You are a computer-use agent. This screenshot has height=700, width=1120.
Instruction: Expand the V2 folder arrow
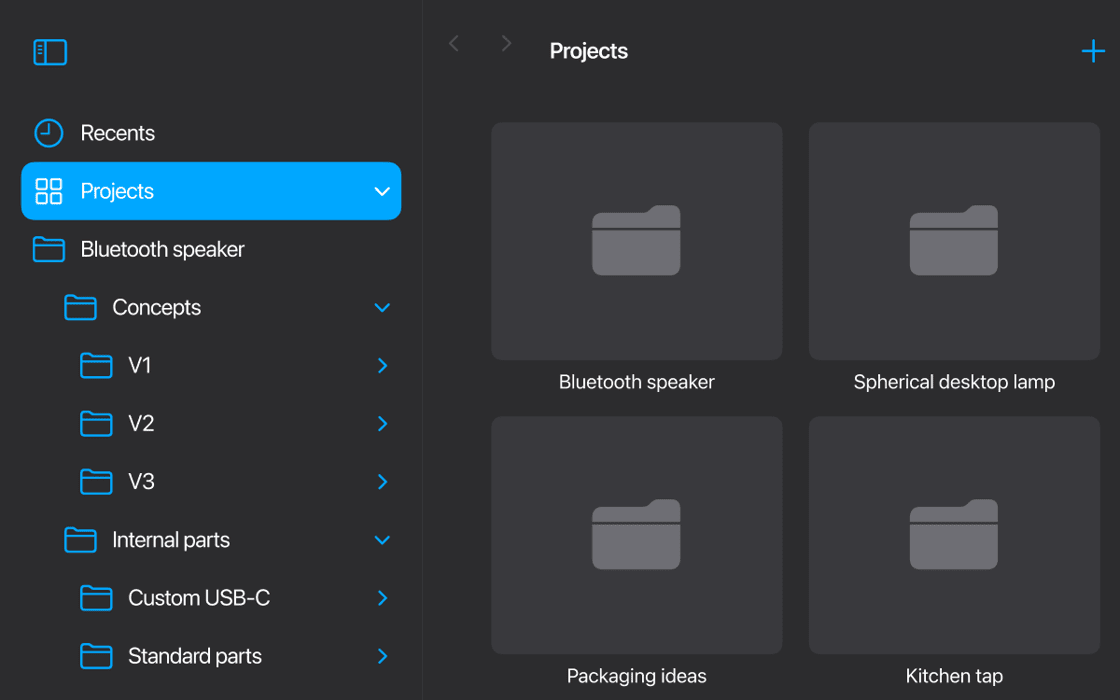(382, 424)
